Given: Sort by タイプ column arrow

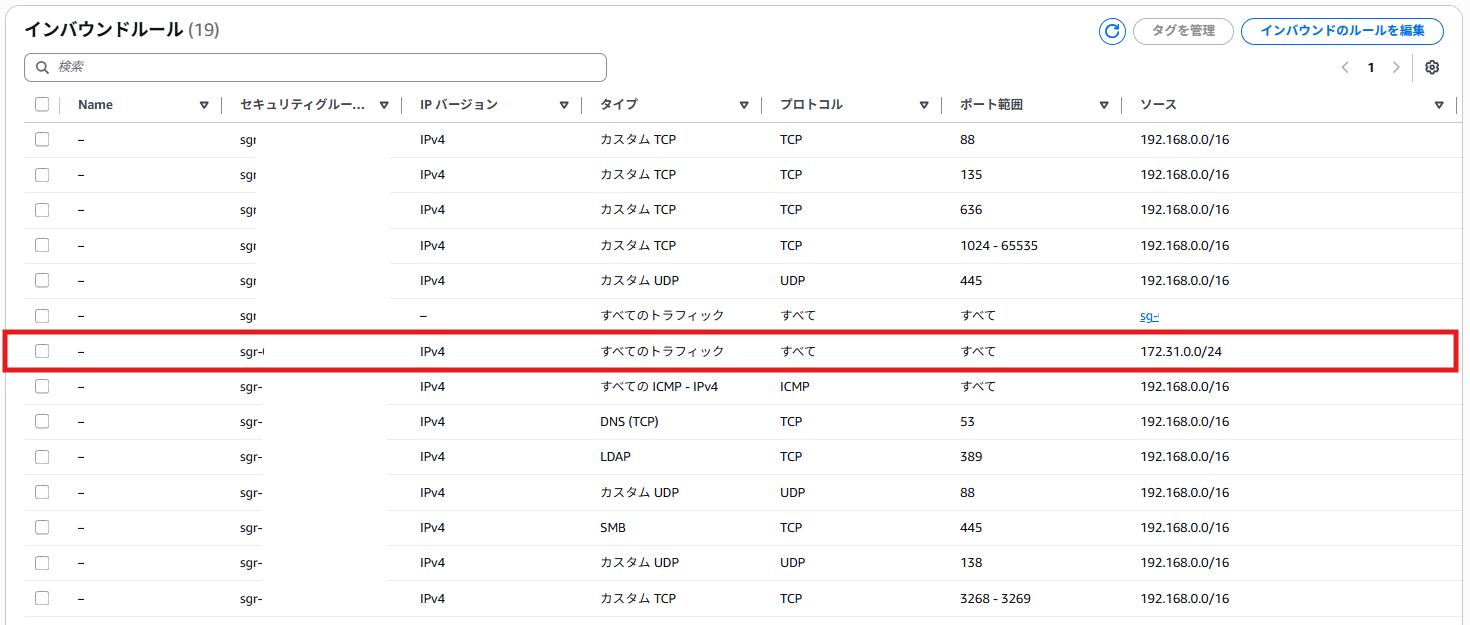Looking at the screenshot, I should tap(744, 105).
